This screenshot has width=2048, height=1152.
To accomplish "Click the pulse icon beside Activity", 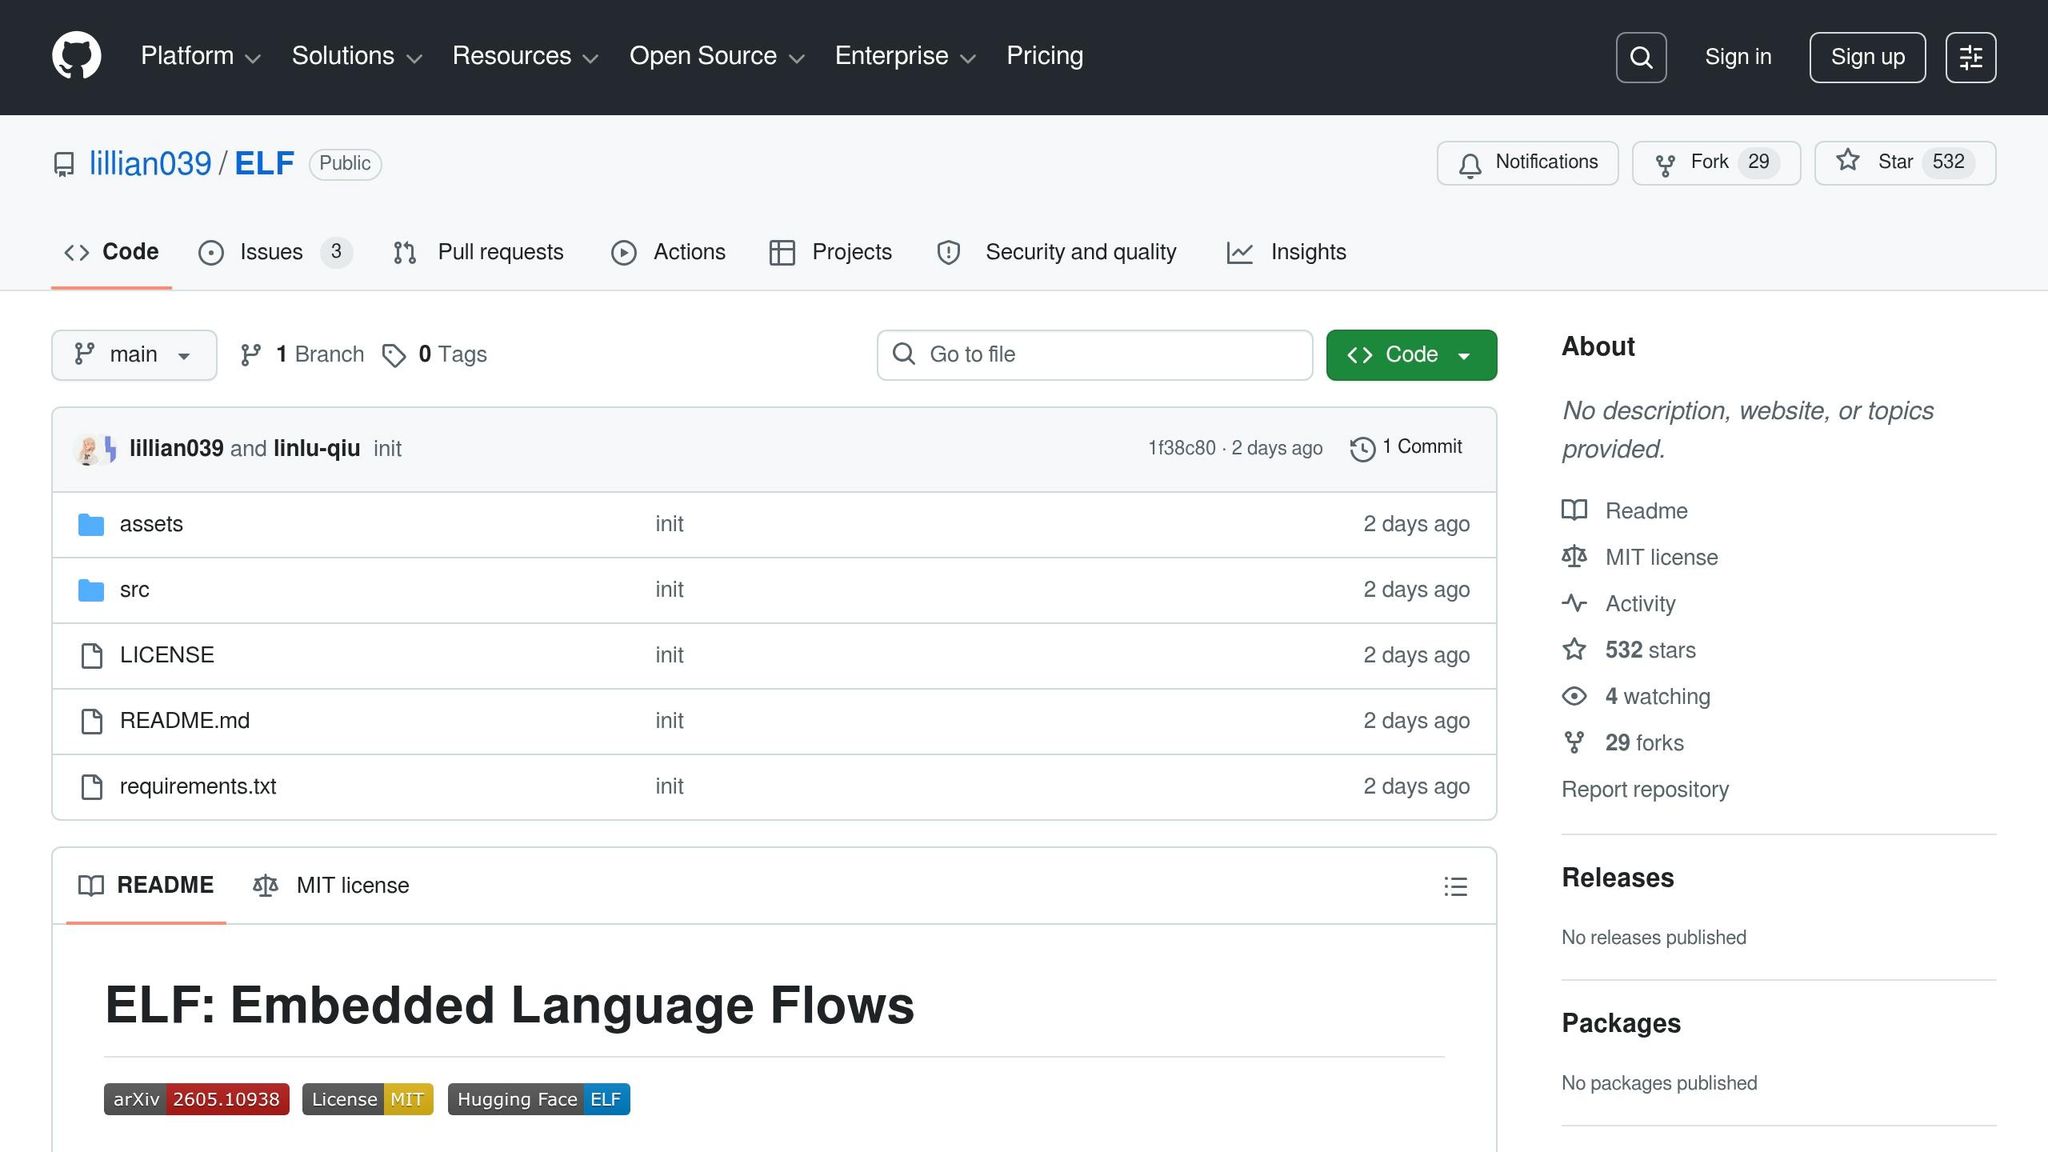I will tap(1574, 603).
